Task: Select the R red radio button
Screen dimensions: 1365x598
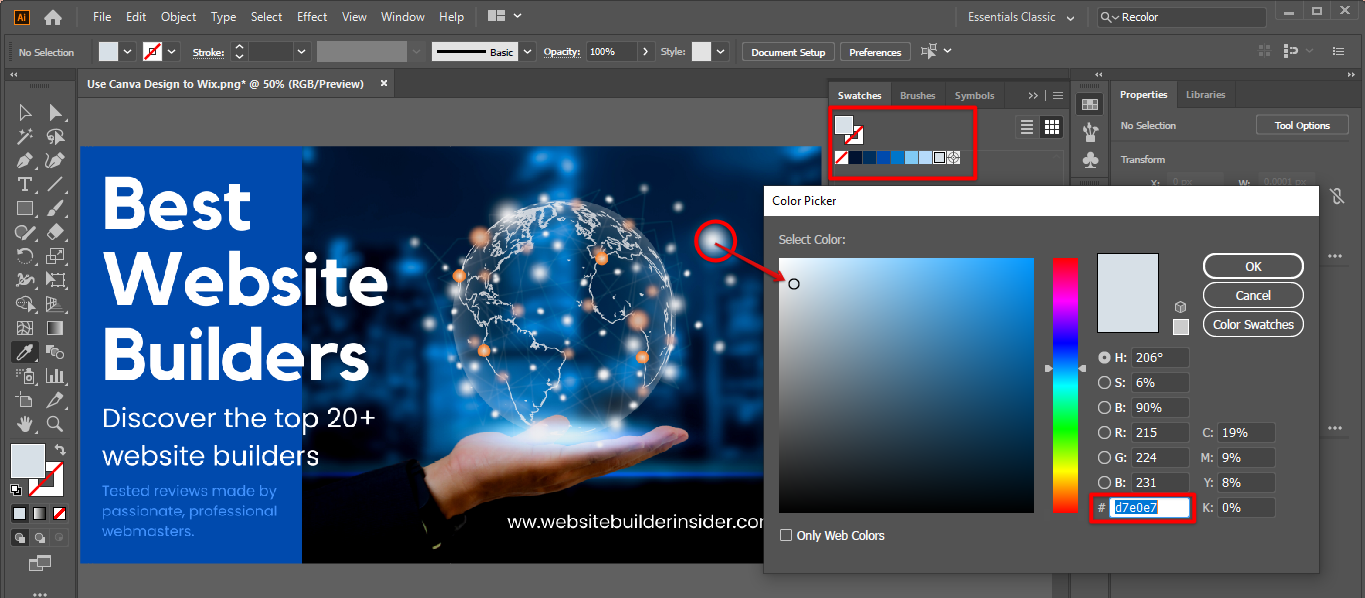Action: point(1104,433)
